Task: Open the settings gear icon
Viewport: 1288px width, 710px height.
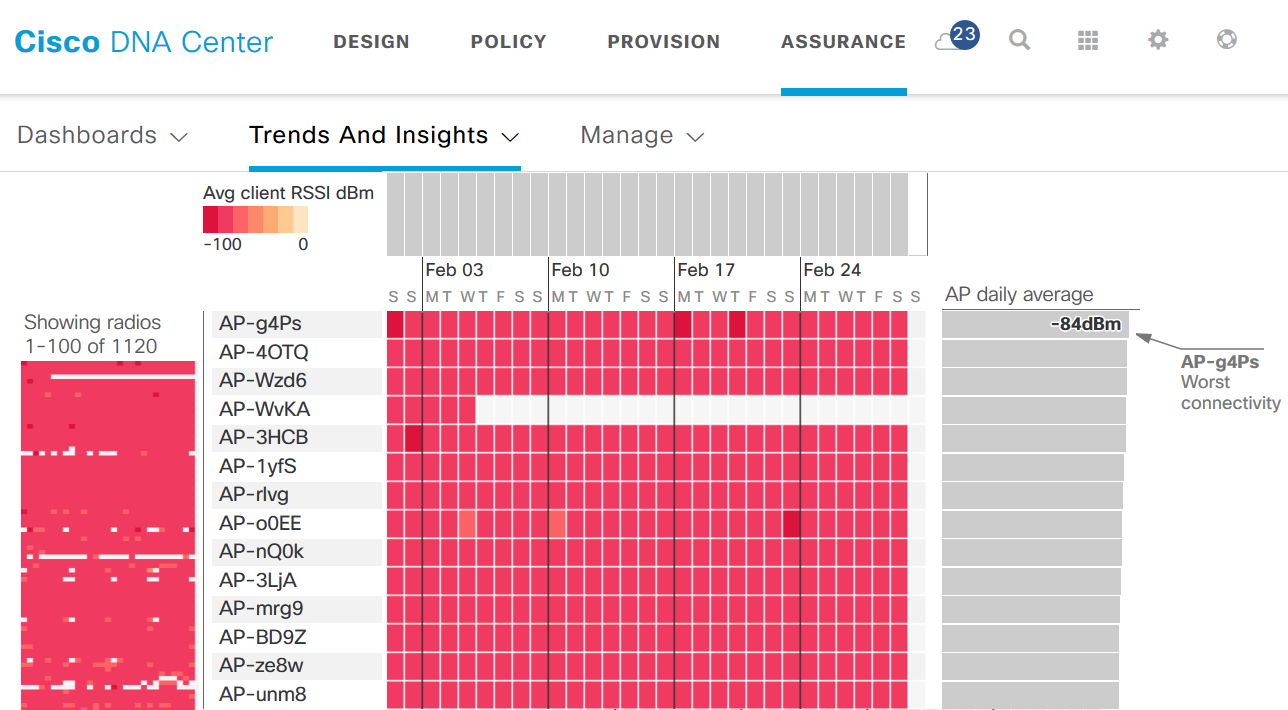Action: coord(1157,40)
